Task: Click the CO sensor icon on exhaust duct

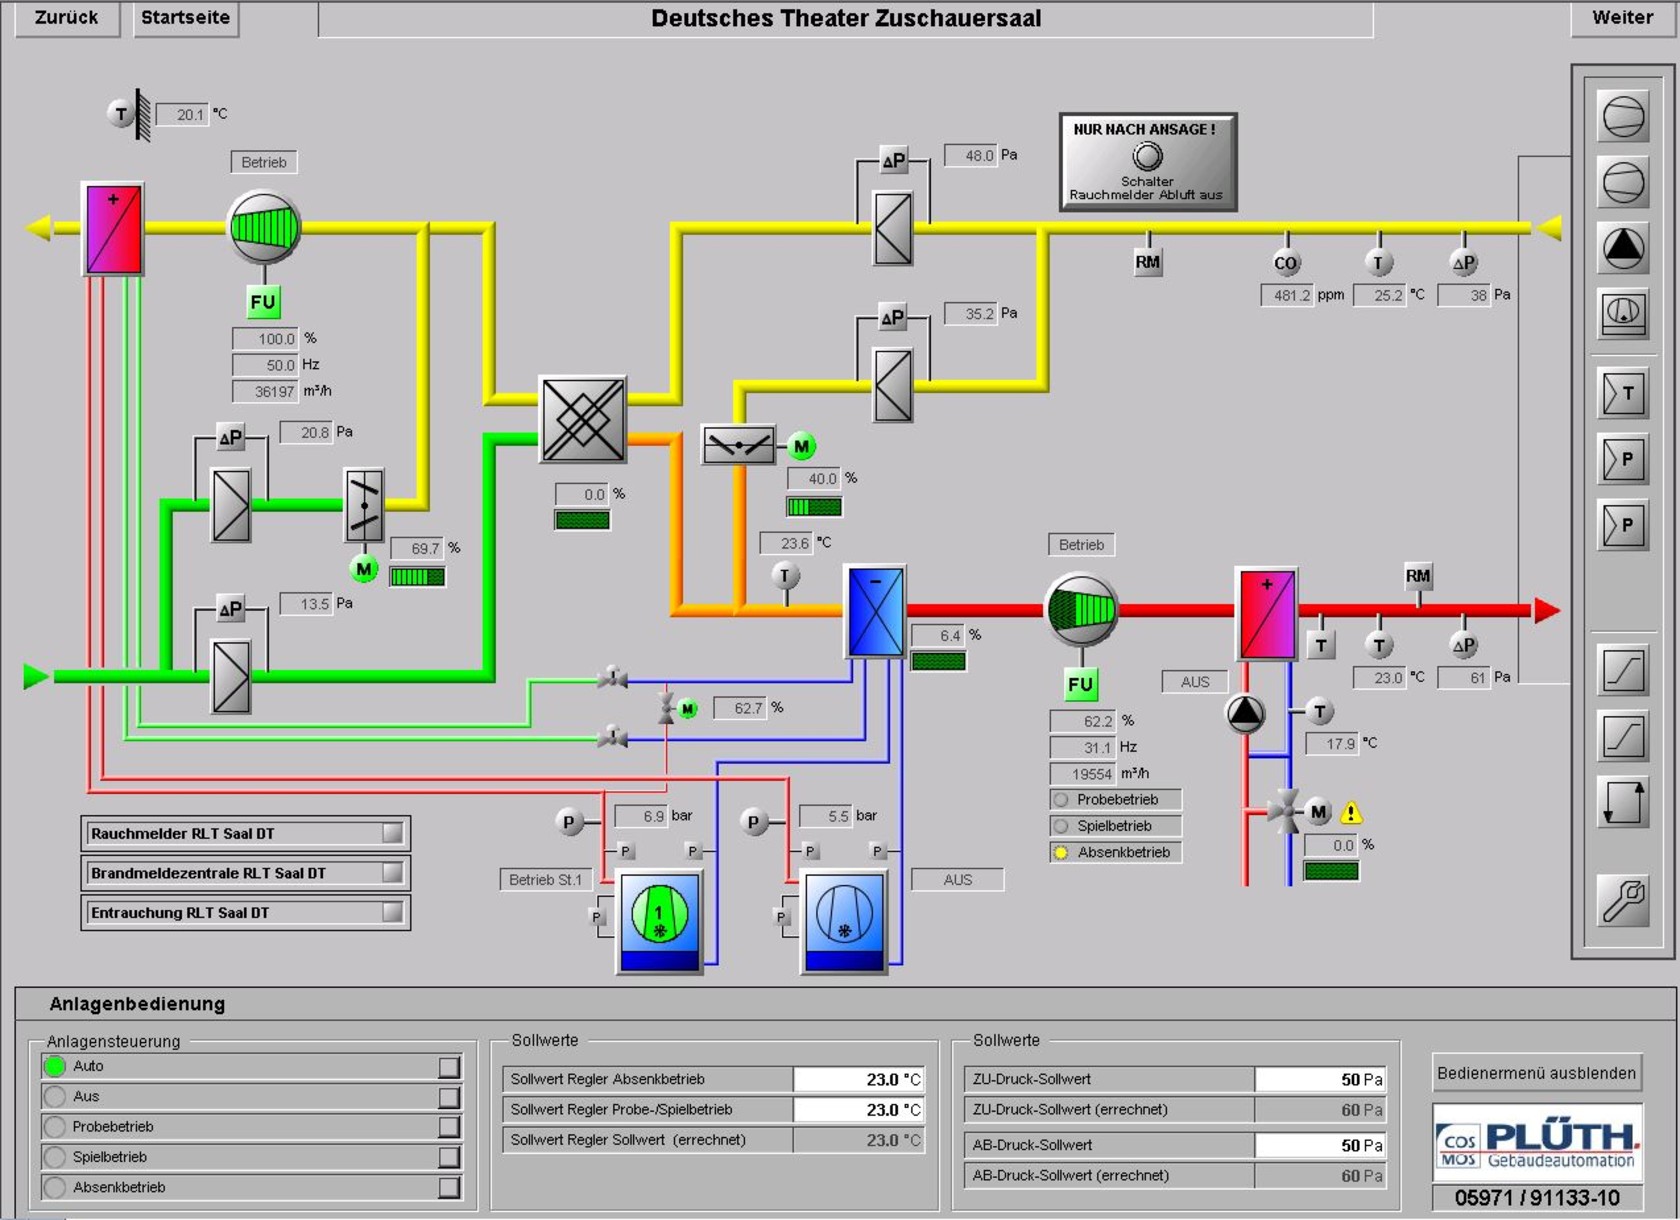Action: point(1286,263)
